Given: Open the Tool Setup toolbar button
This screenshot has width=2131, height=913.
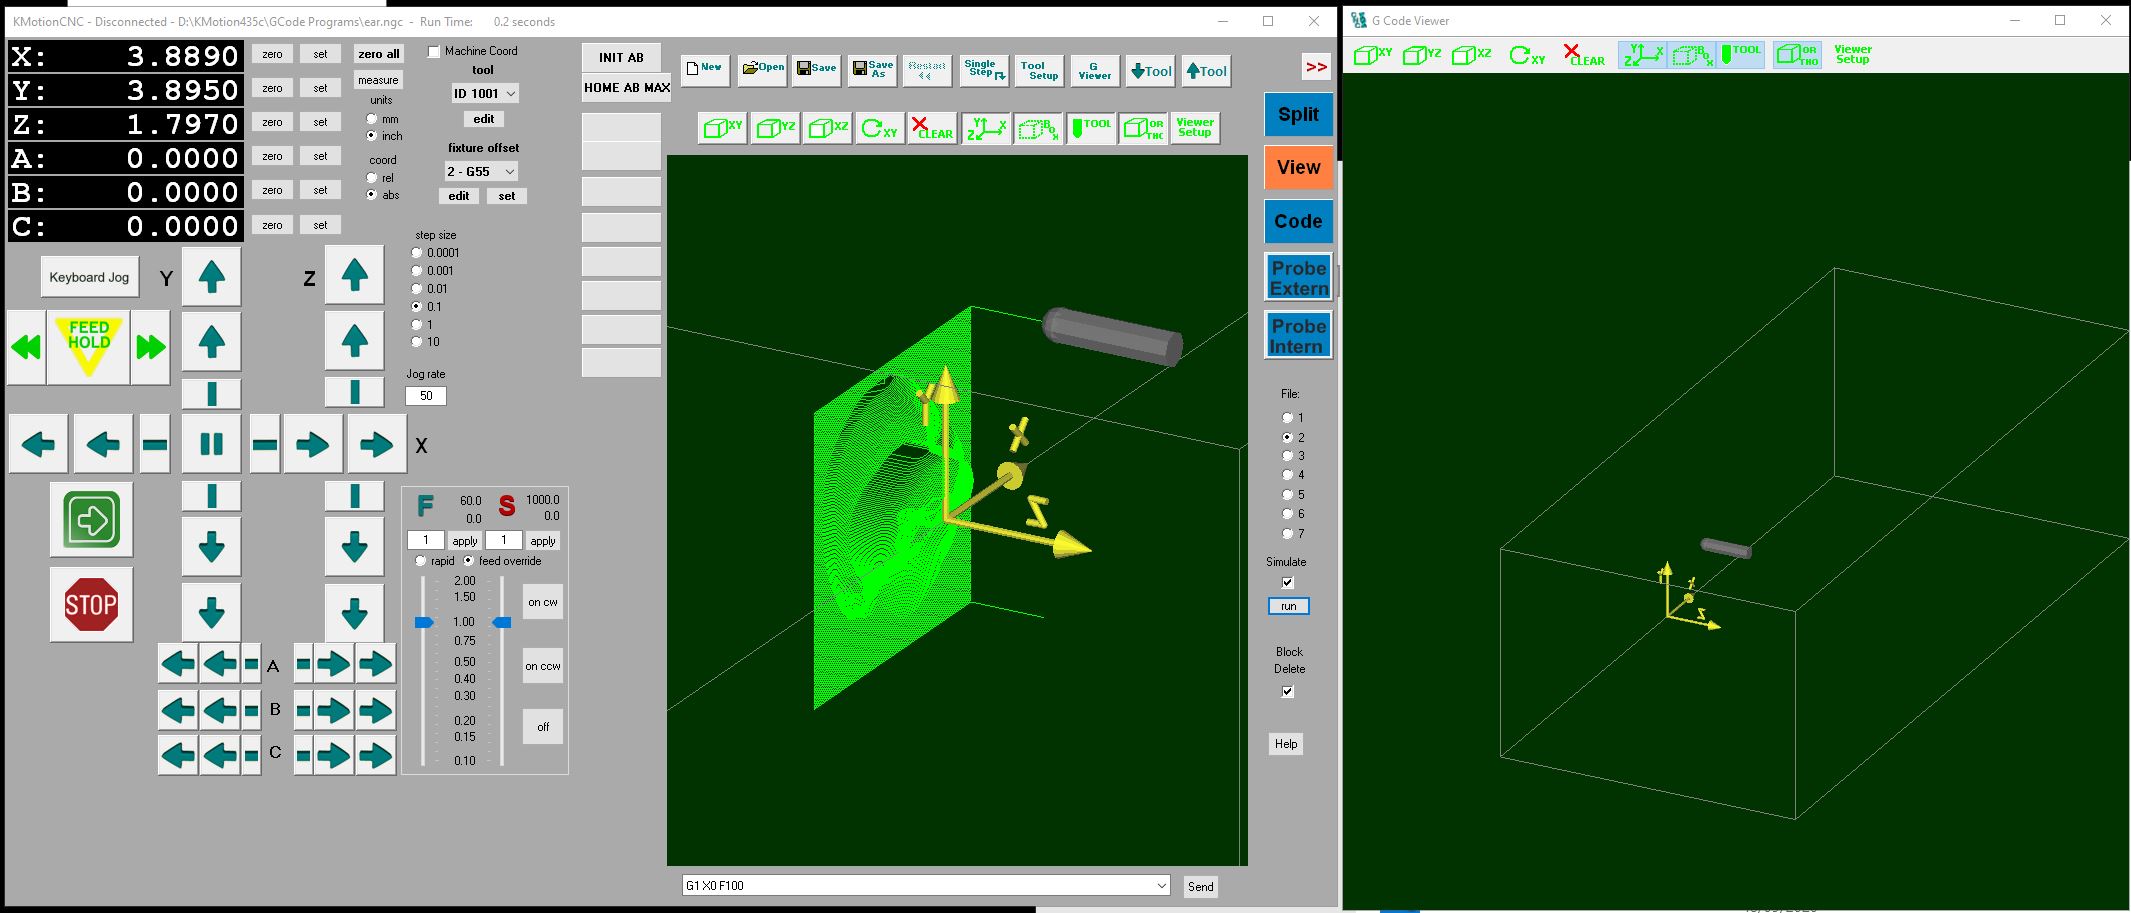Looking at the screenshot, I should coord(1039,70).
